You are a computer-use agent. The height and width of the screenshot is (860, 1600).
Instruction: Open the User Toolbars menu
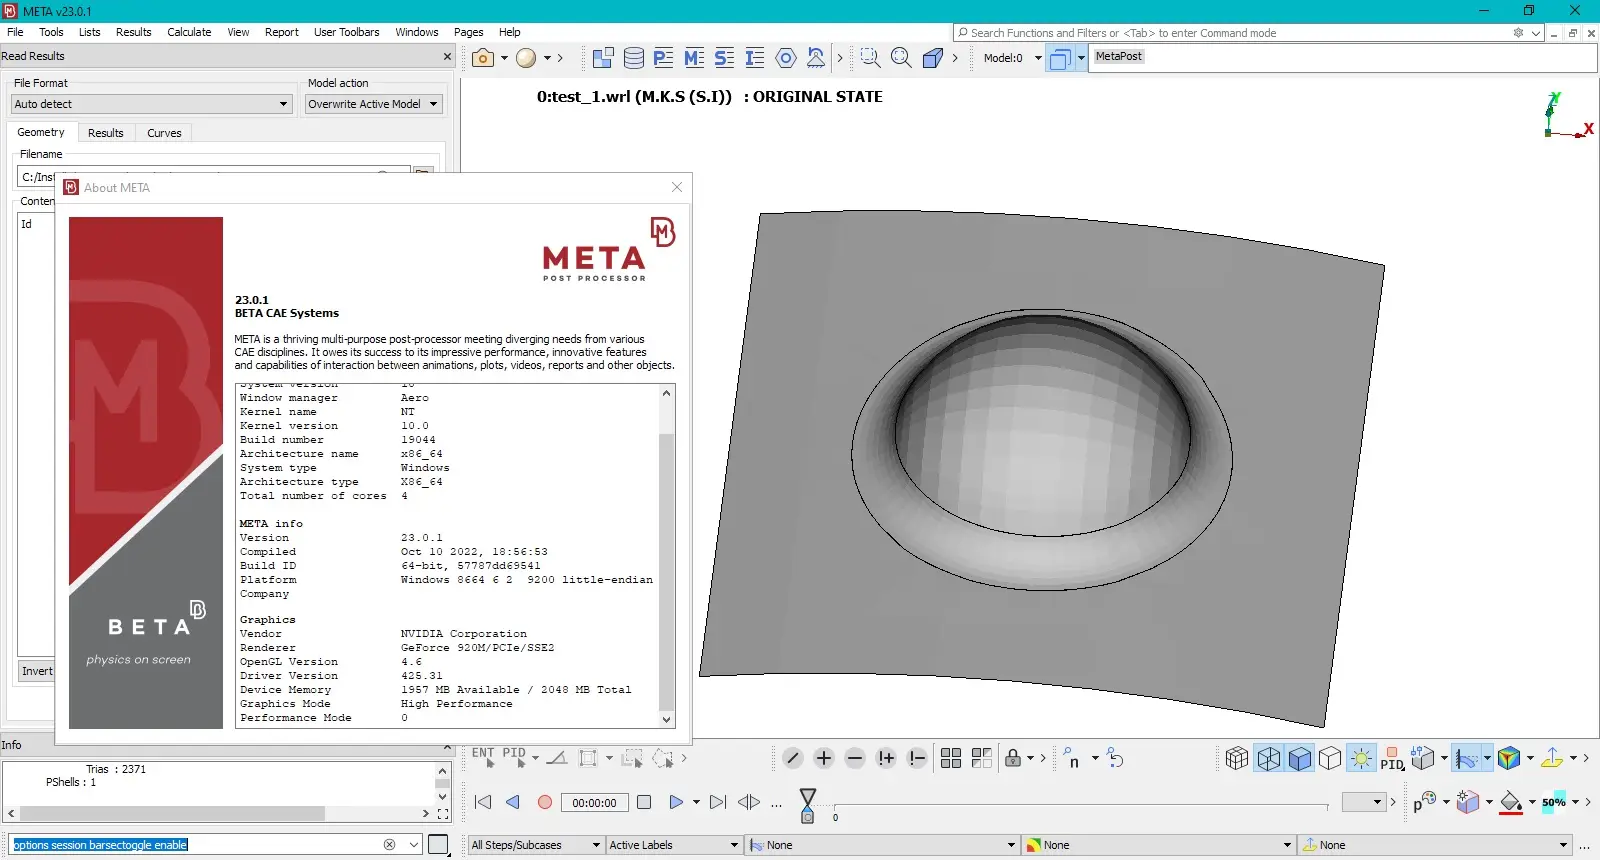tap(346, 32)
